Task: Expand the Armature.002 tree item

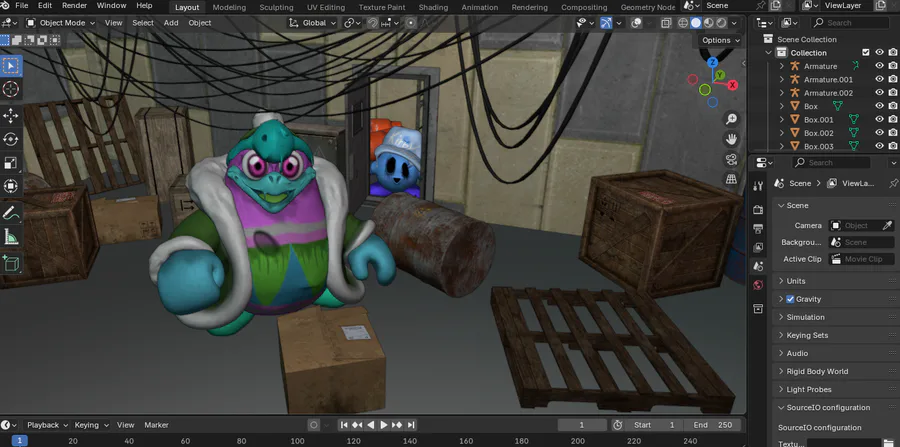Action: click(782, 93)
